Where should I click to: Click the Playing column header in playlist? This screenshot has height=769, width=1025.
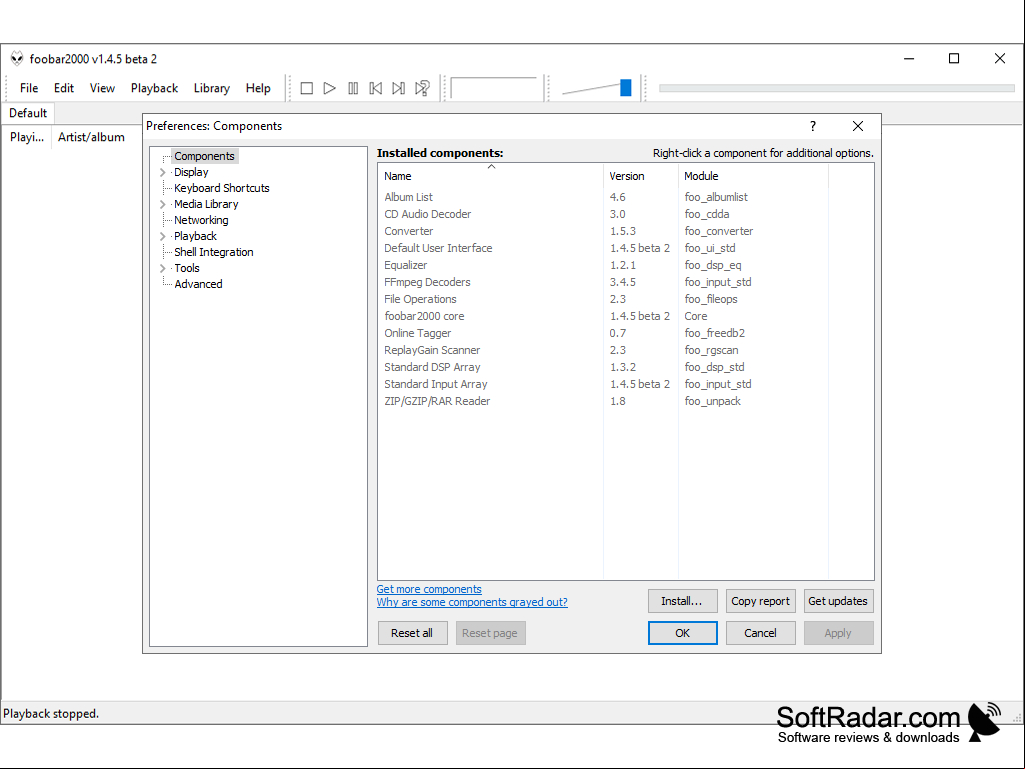point(27,137)
